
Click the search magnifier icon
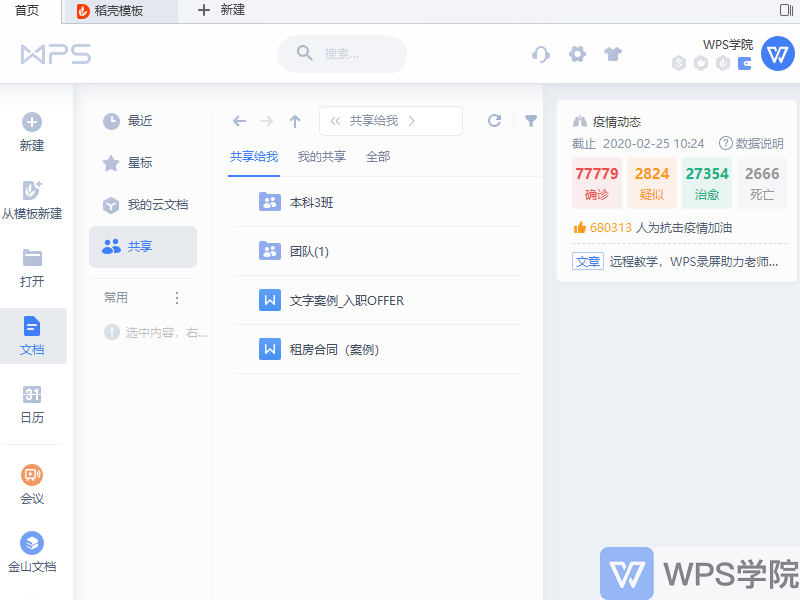pos(305,53)
